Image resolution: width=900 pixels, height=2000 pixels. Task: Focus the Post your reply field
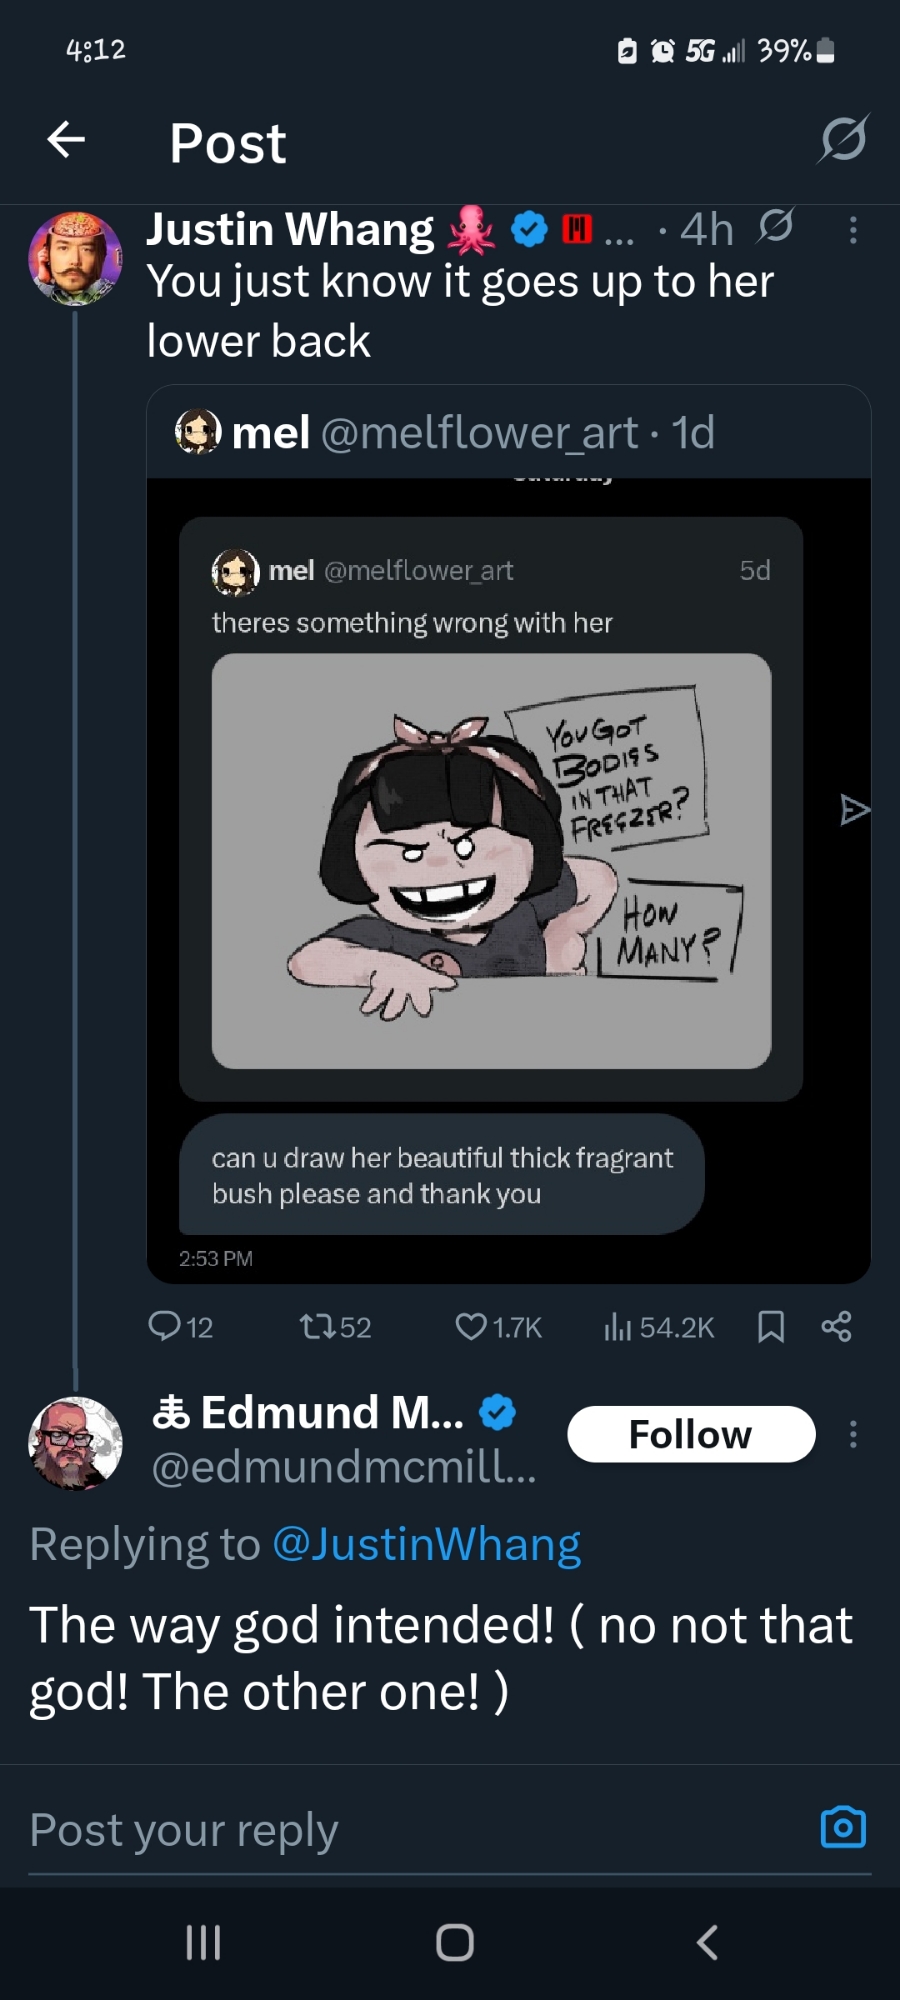tap(400, 1830)
